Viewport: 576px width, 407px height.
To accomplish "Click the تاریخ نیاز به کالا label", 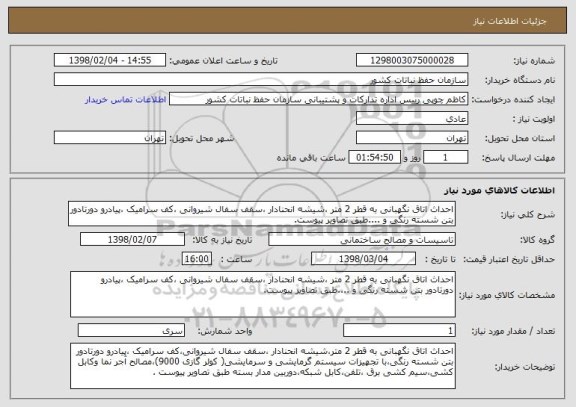I will [223, 240].
